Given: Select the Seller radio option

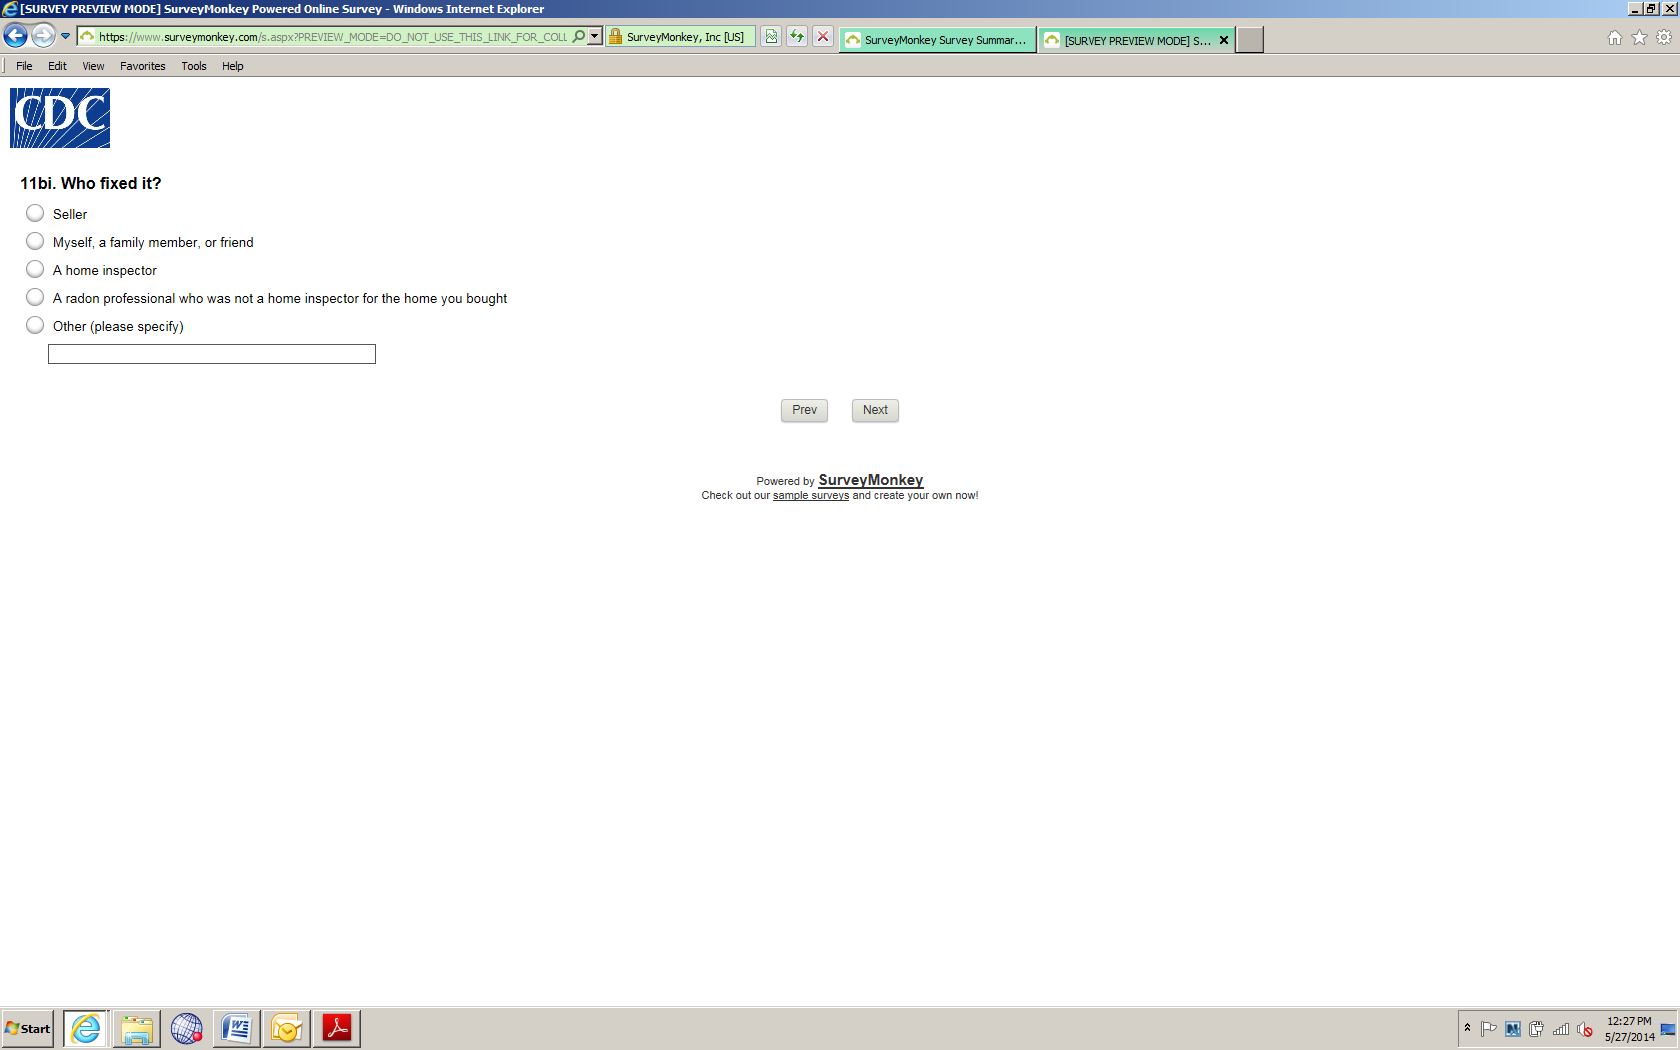Looking at the screenshot, I should coord(35,213).
